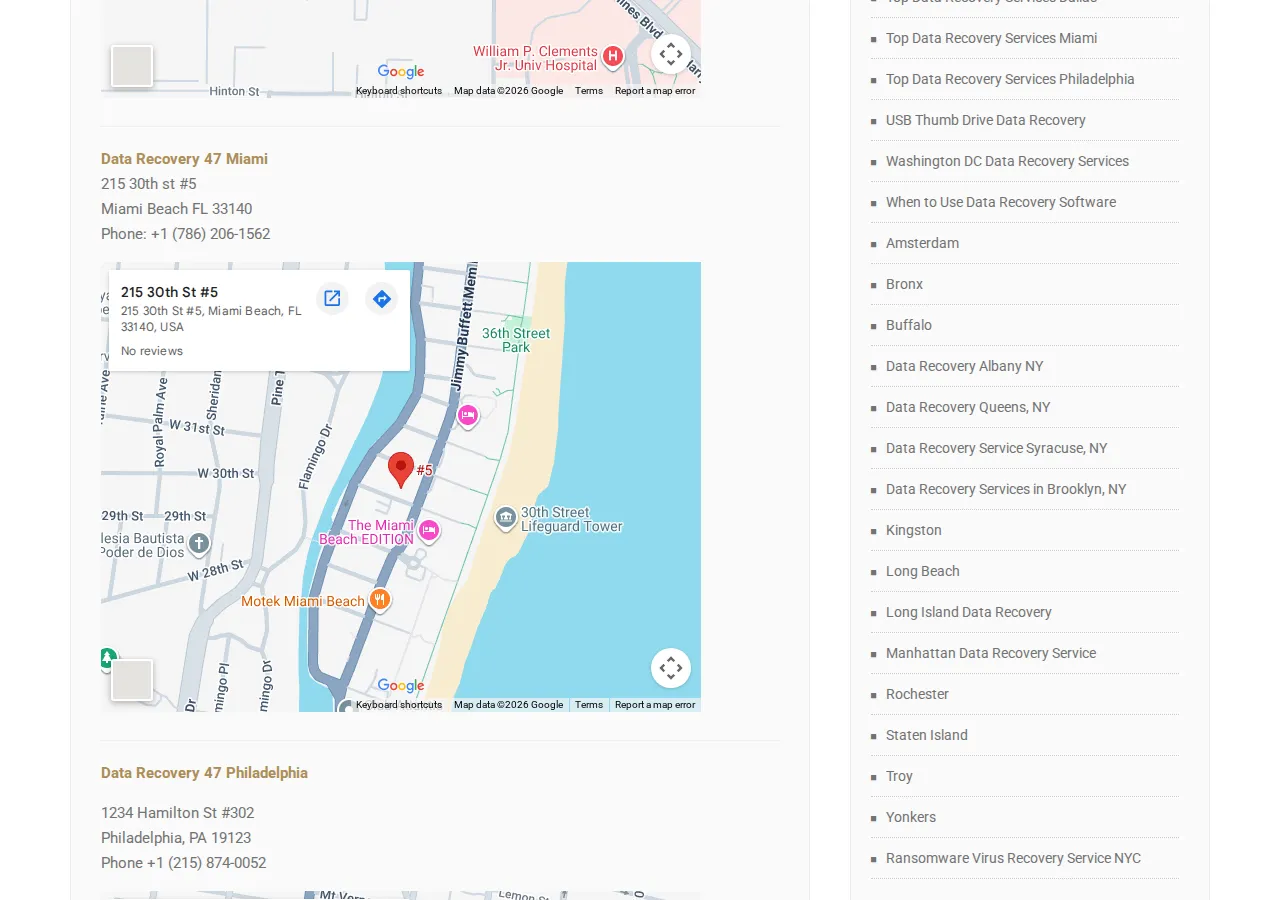This screenshot has height=900, width=1280.
Task: Click the Google logo on the Miami map
Action: (399, 686)
